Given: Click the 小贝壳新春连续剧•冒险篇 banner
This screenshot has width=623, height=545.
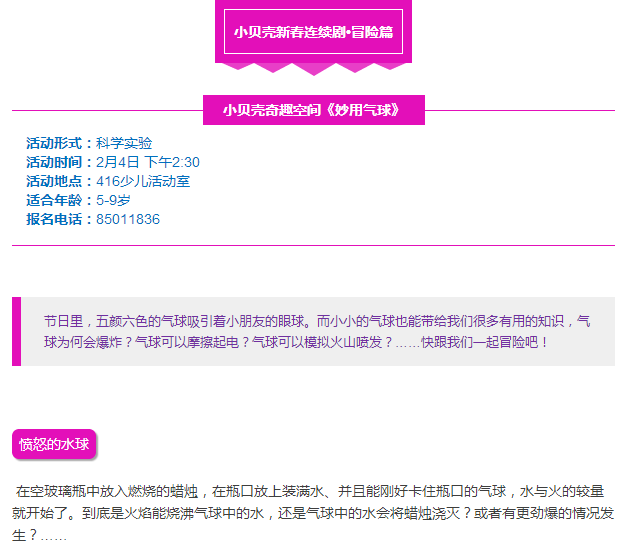Looking at the screenshot, I should point(313,32).
